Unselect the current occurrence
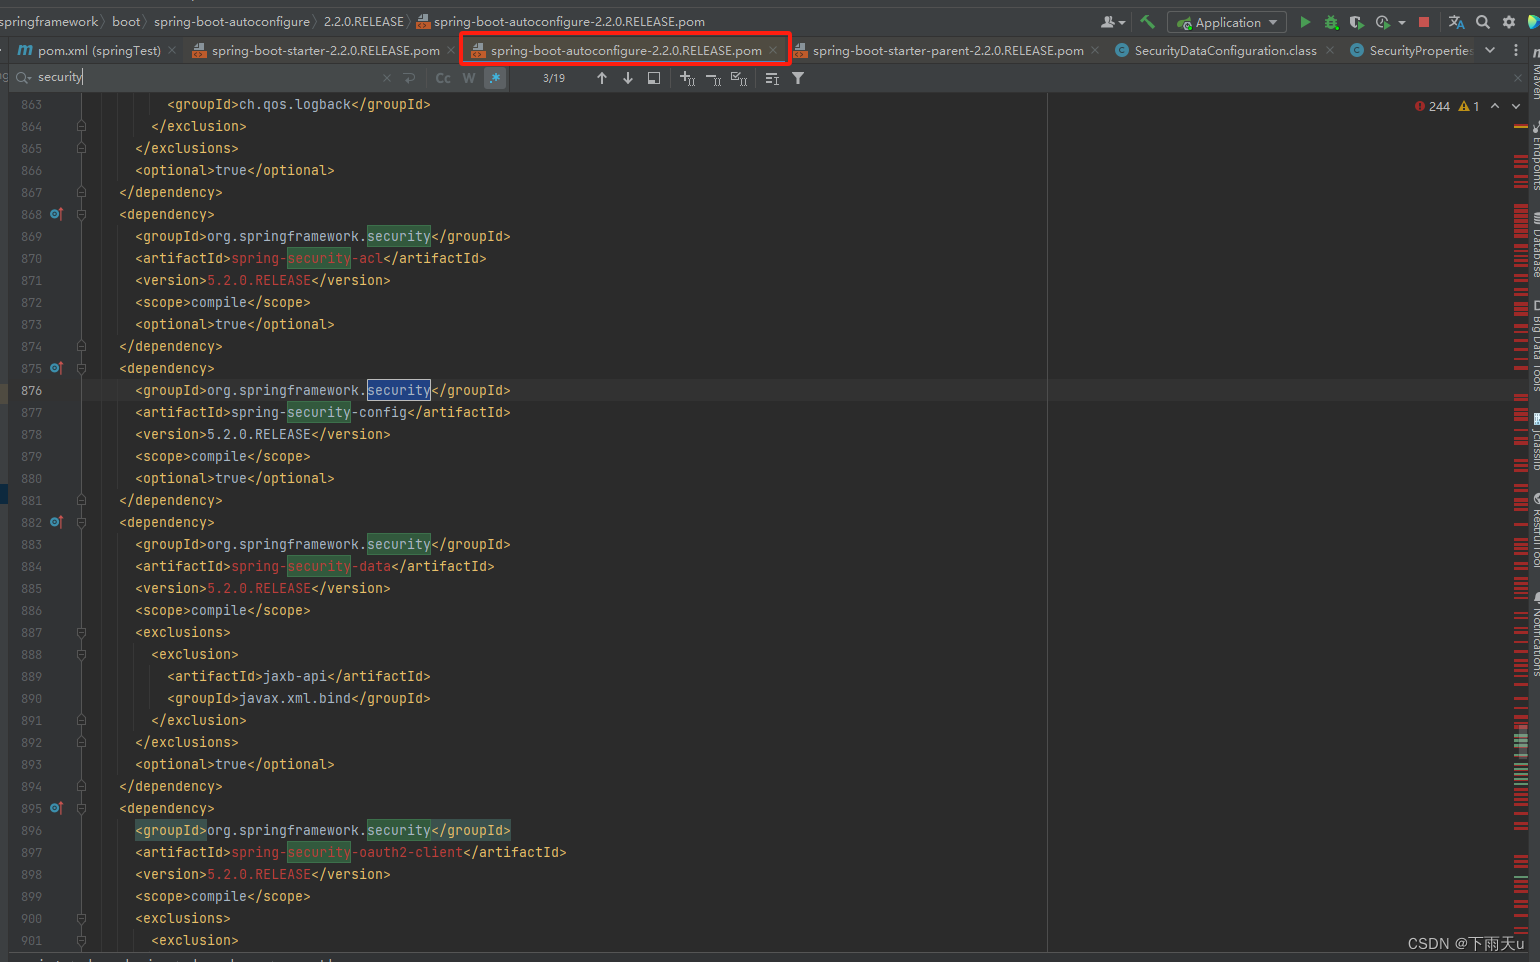The width and height of the screenshot is (1540, 962). (x=714, y=78)
